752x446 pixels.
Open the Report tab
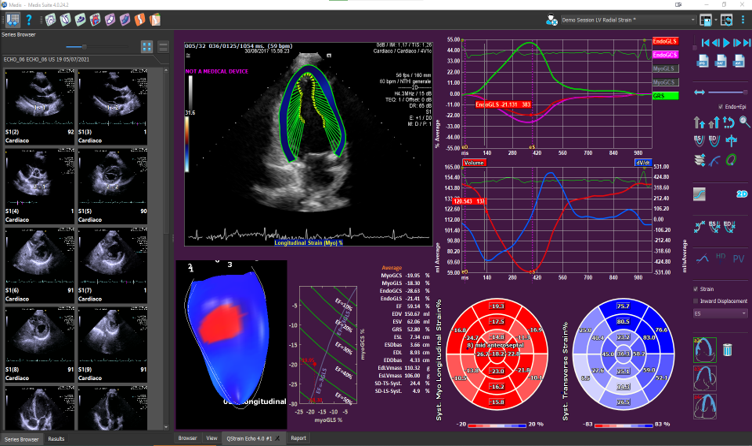(x=298, y=438)
